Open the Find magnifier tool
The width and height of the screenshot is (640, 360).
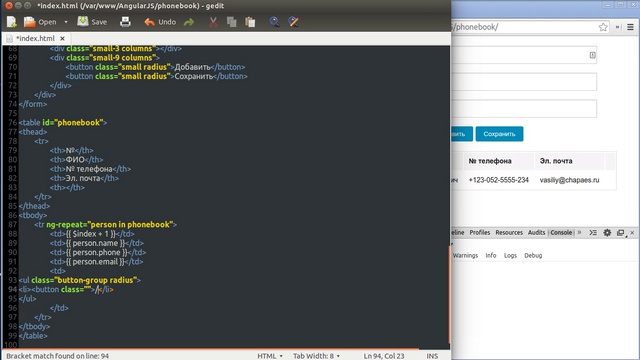click(x=274, y=22)
